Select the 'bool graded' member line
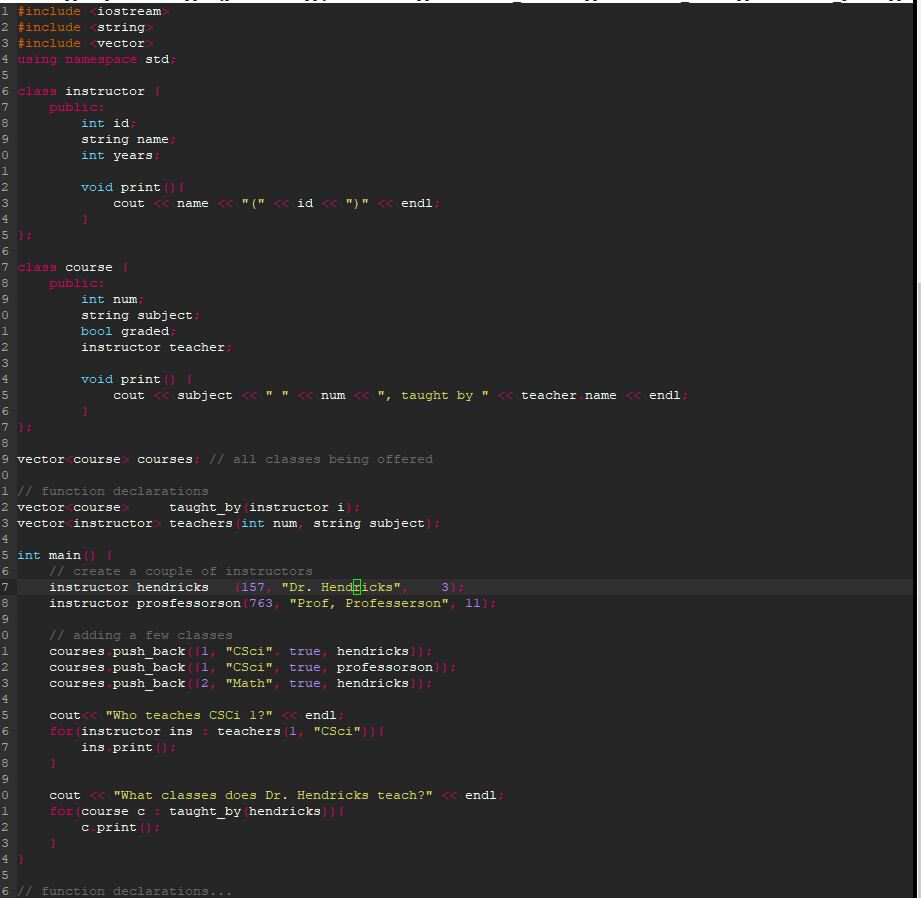This screenshot has width=921, height=898. 127,331
